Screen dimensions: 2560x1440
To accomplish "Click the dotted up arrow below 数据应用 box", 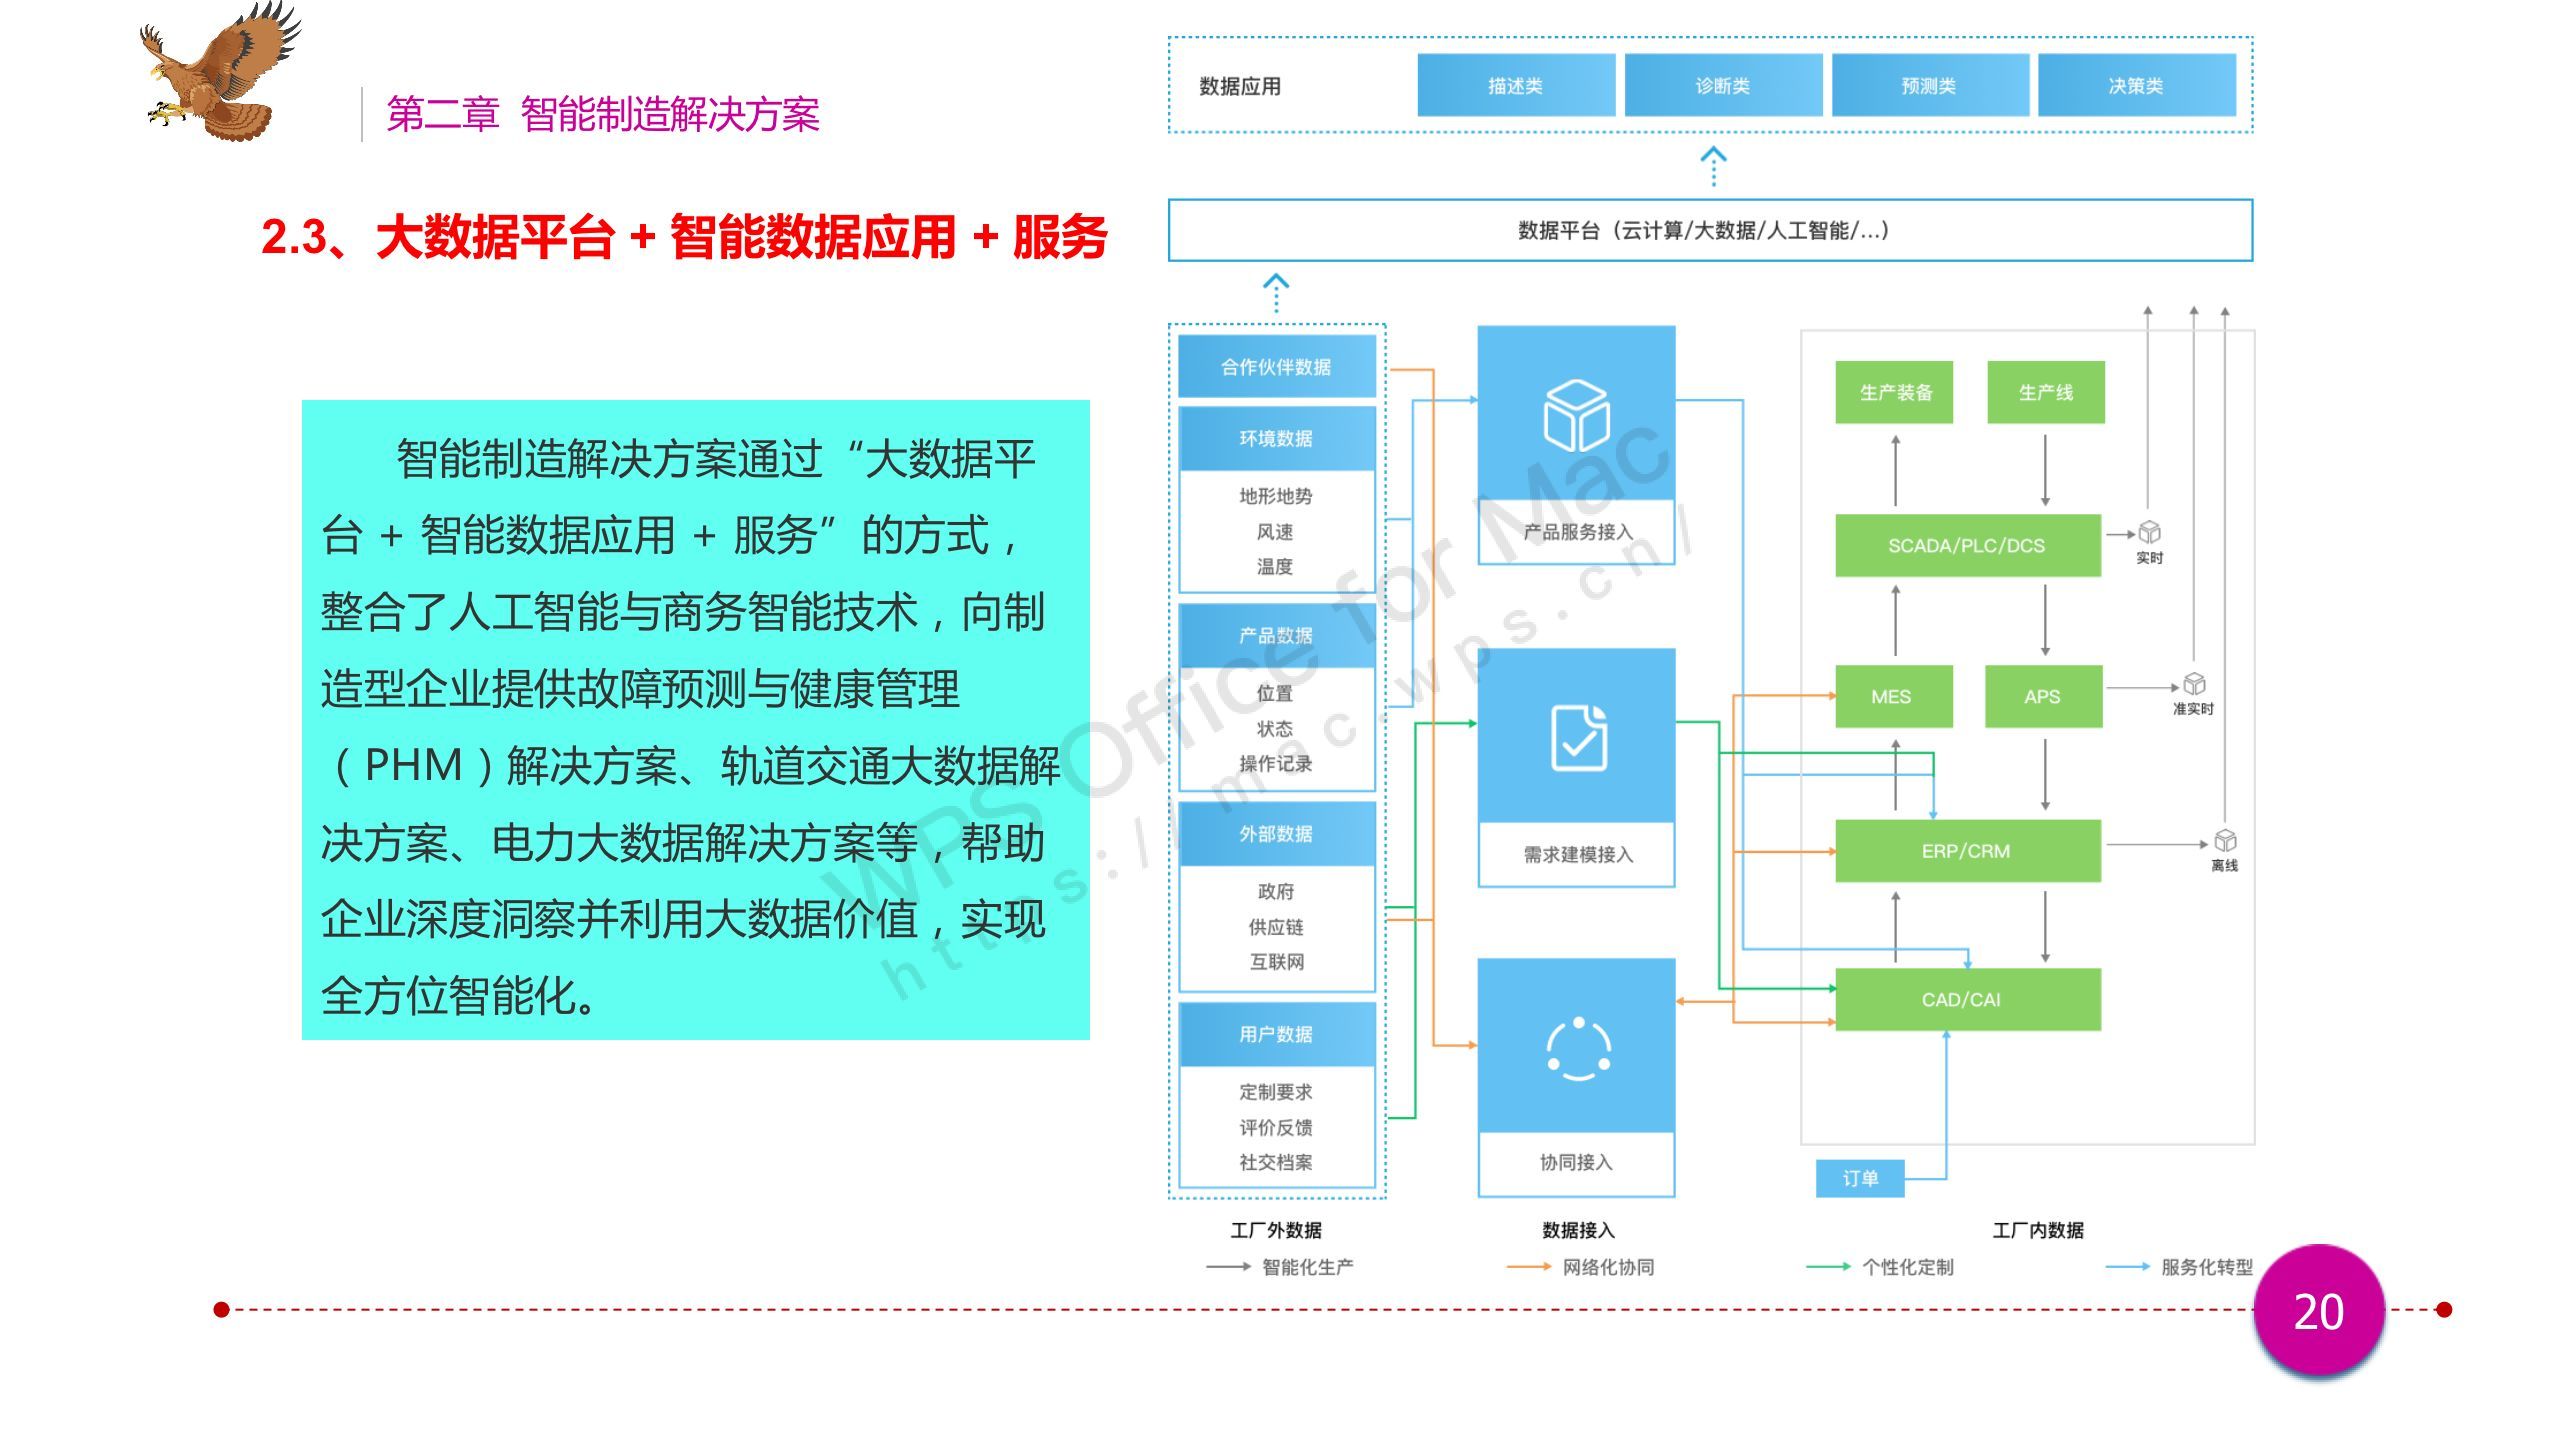I will [x=1713, y=166].
